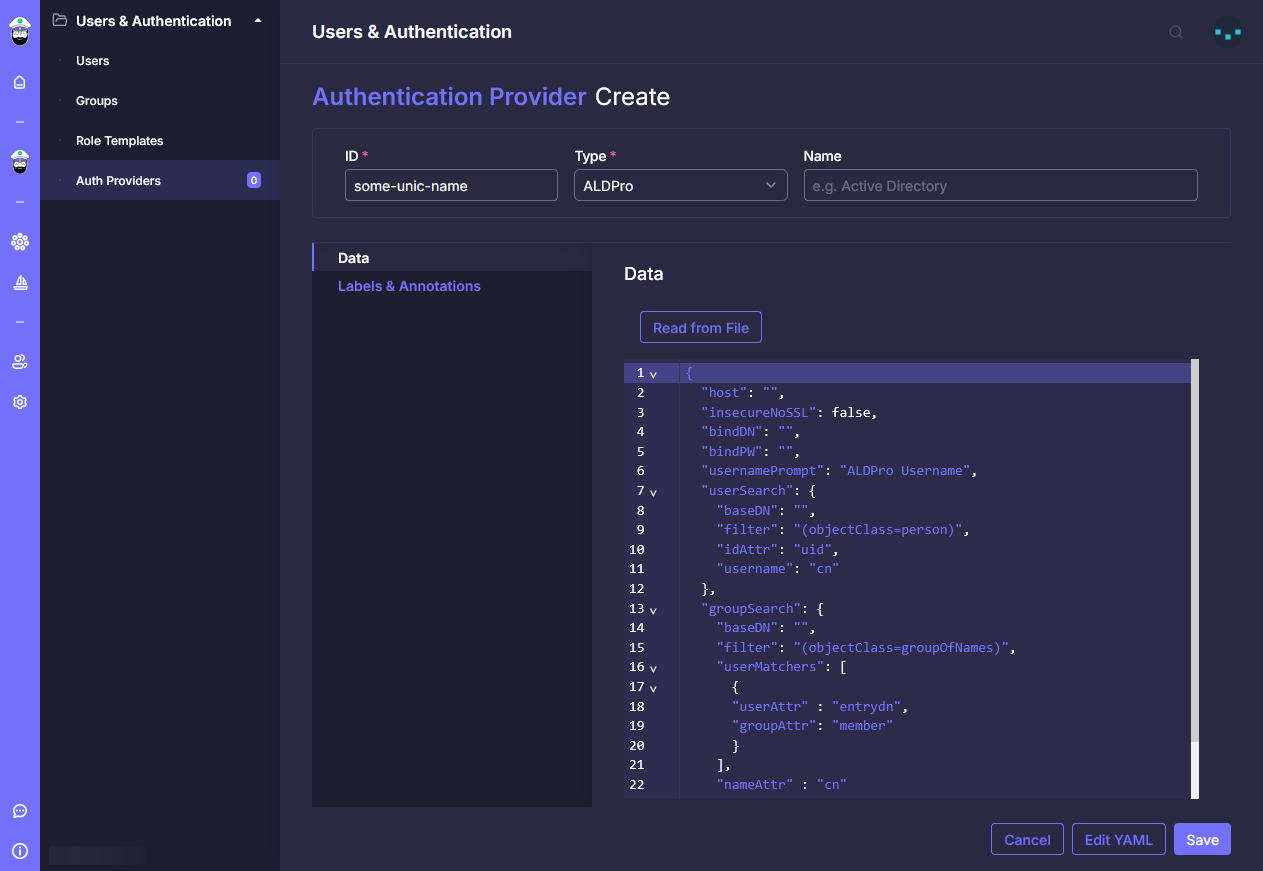This screenshot has height=871, width=1263.
Task: Fold the groupSearch block at line 13
Action: coord(653,610)
